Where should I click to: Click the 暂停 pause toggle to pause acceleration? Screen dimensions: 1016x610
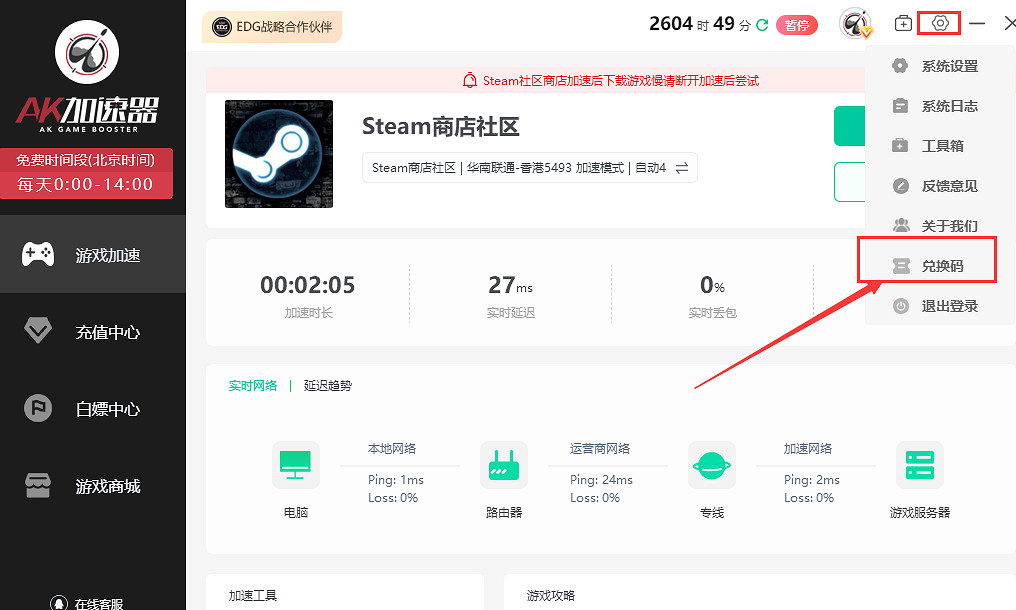point(797,25)
